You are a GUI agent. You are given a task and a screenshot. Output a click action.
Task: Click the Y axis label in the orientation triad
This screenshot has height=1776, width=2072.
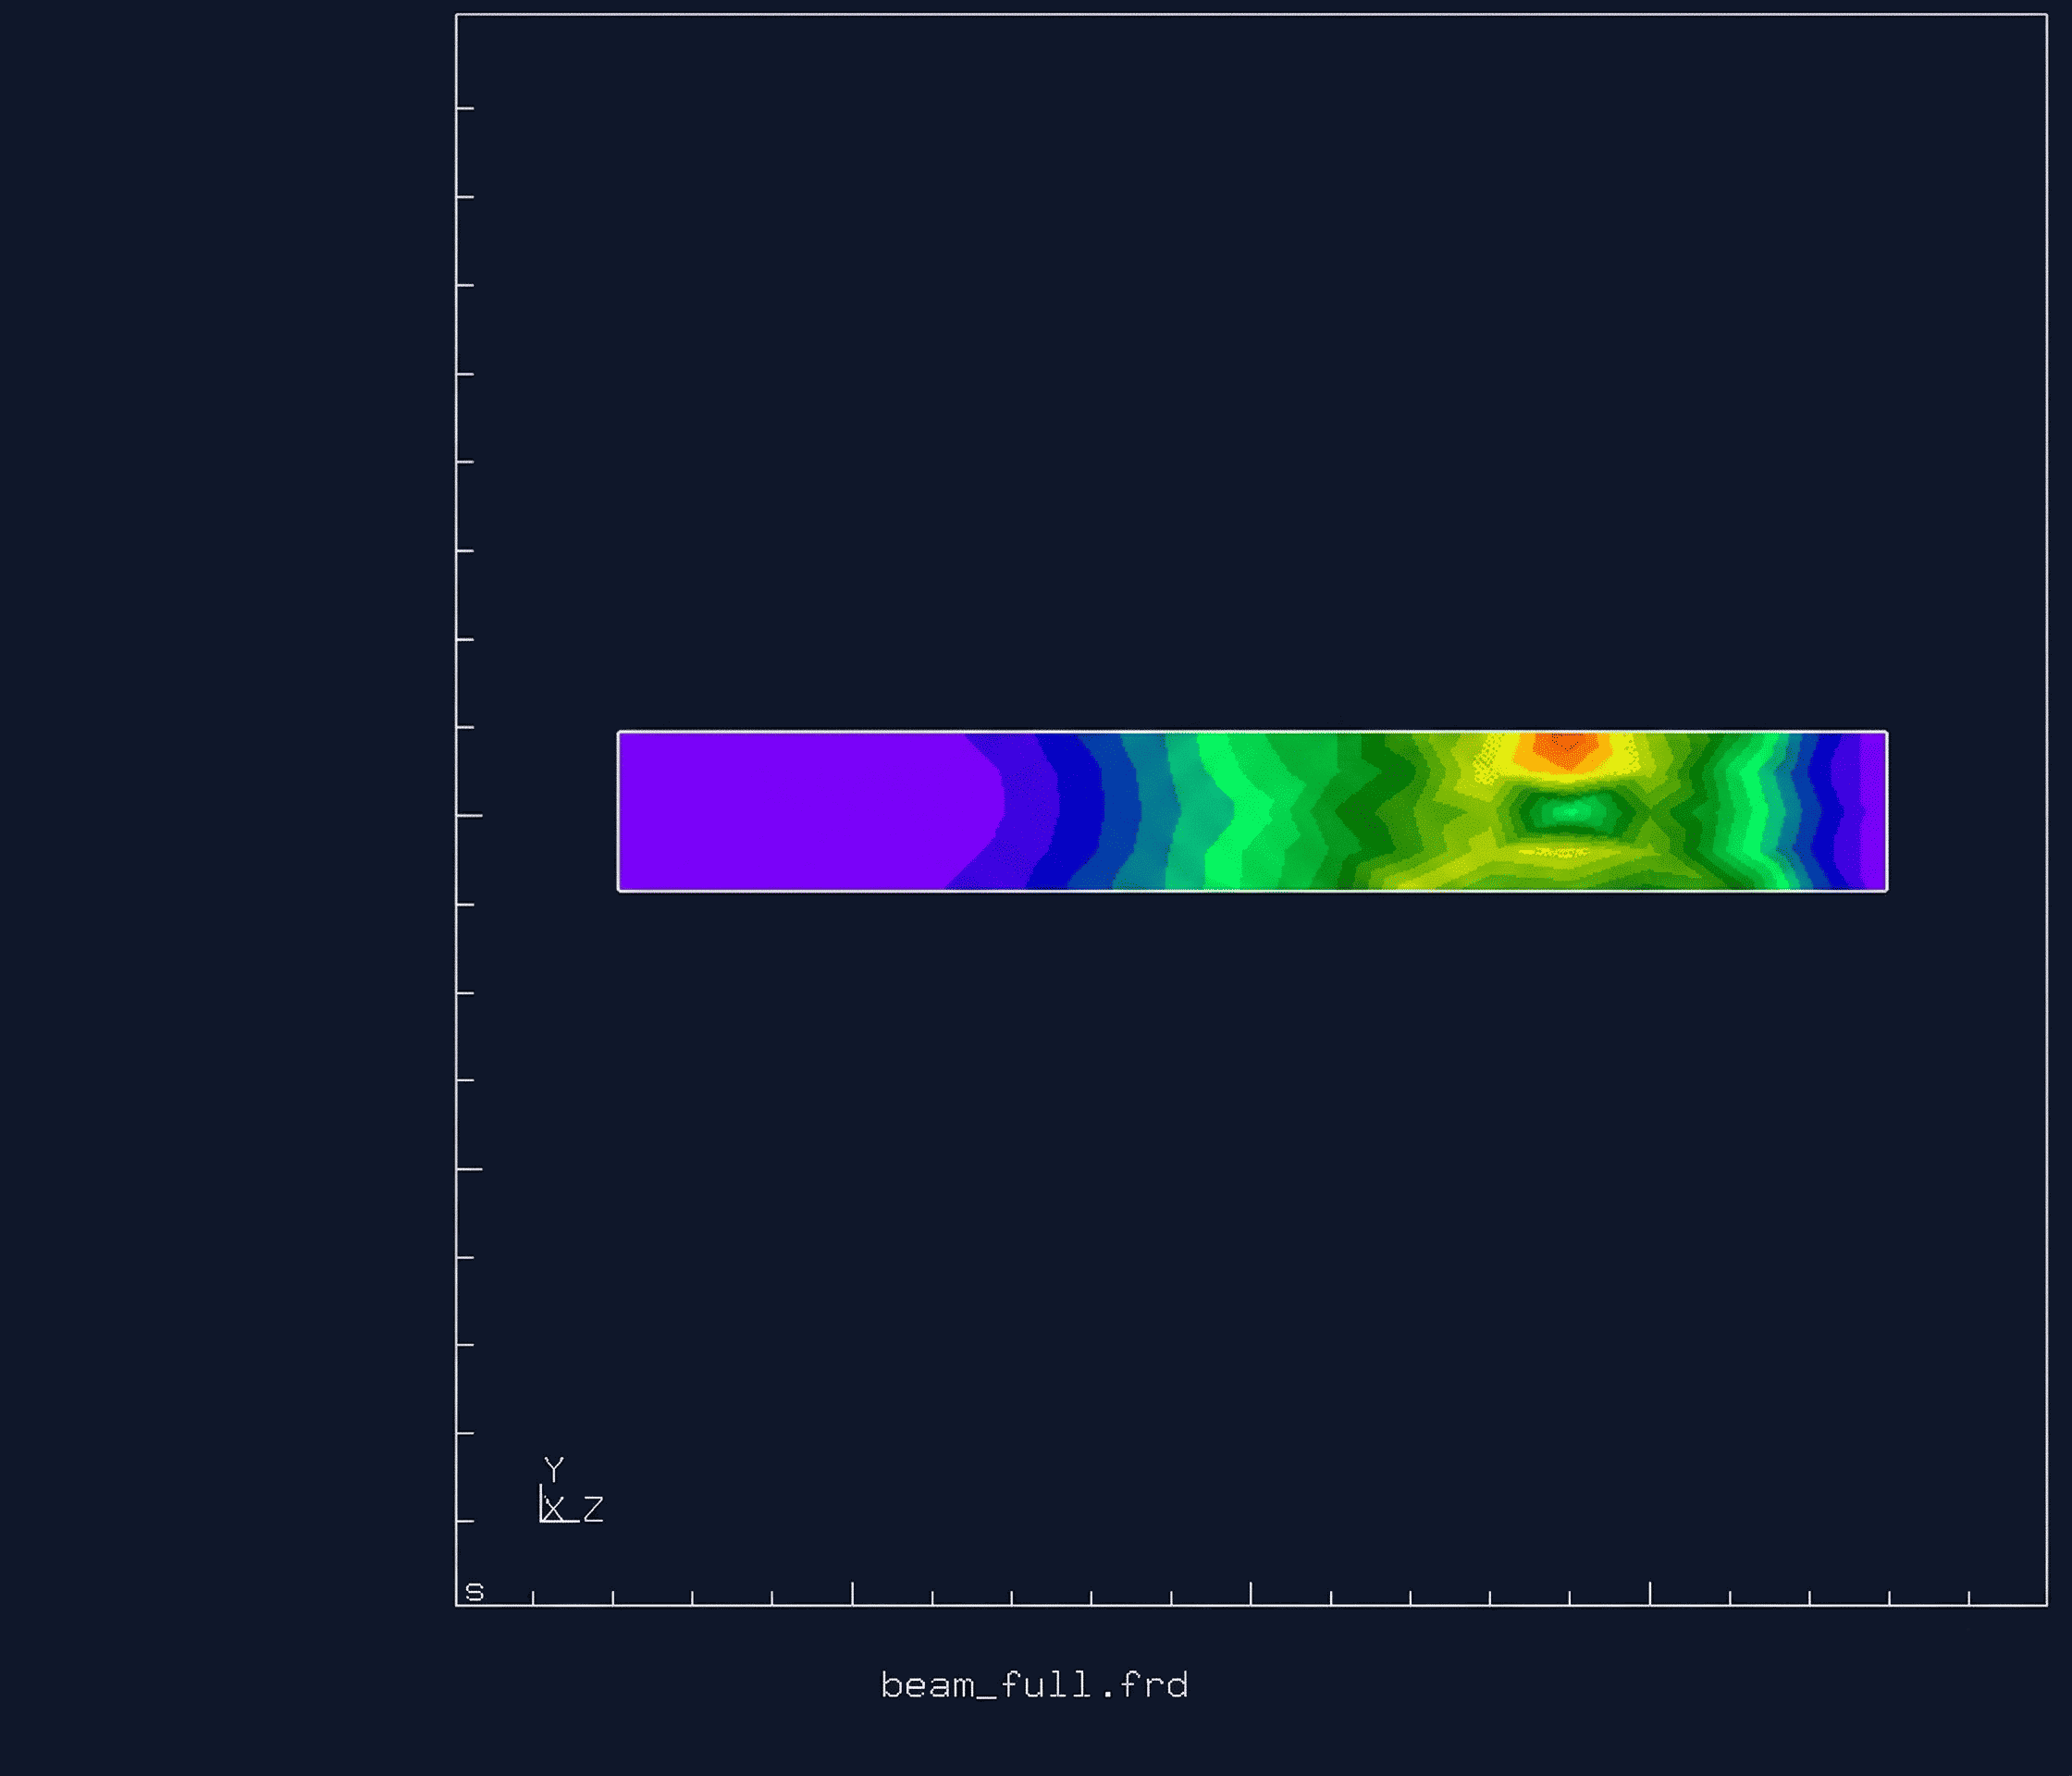tap(554, 1466)
